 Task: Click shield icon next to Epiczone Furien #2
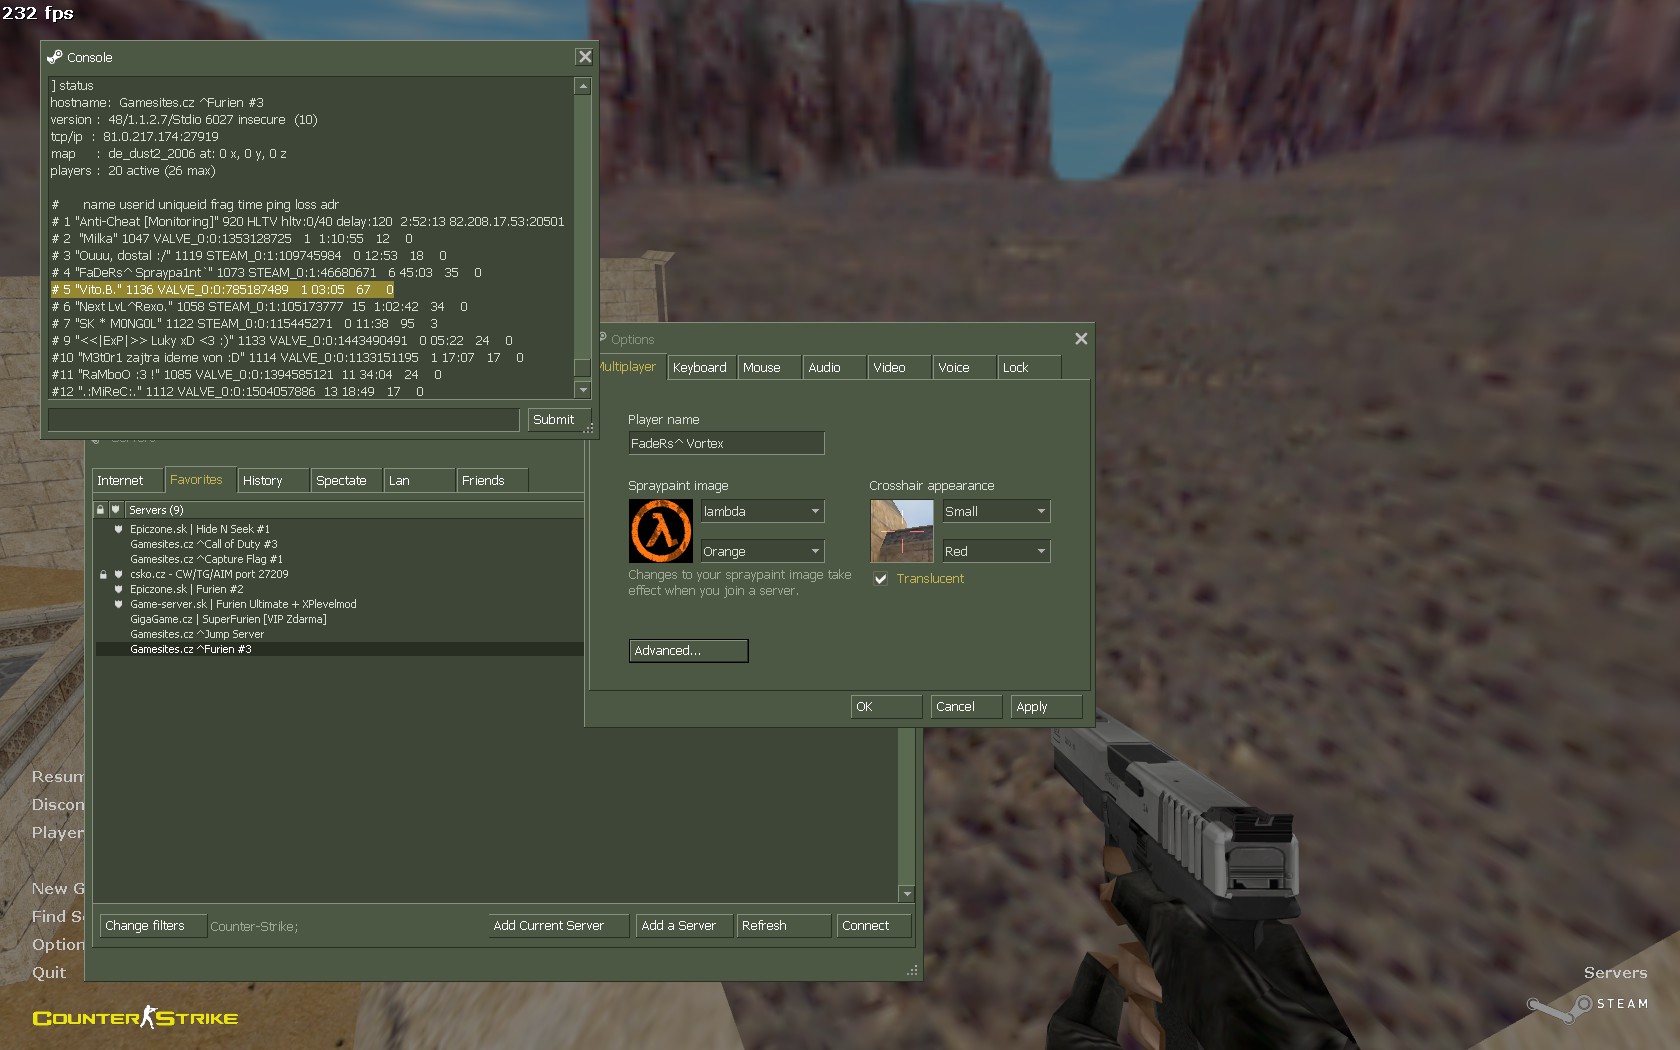coord(119,590)
